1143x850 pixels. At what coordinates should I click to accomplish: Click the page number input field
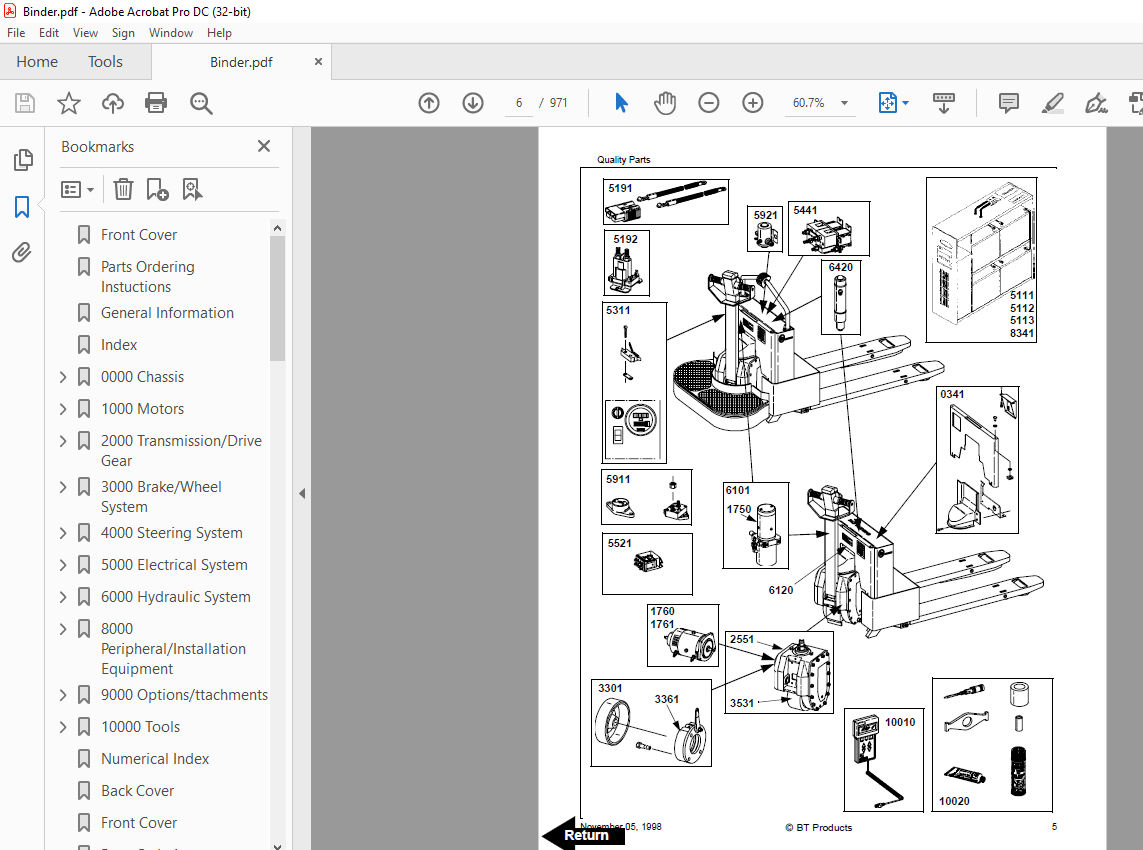click(518, 103)
